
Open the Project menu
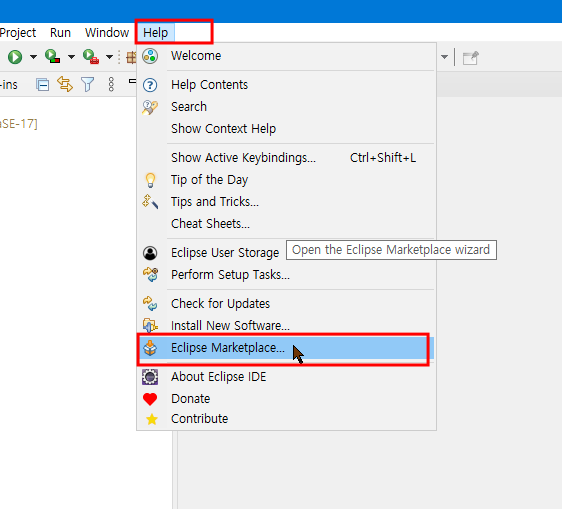point(18,33)
